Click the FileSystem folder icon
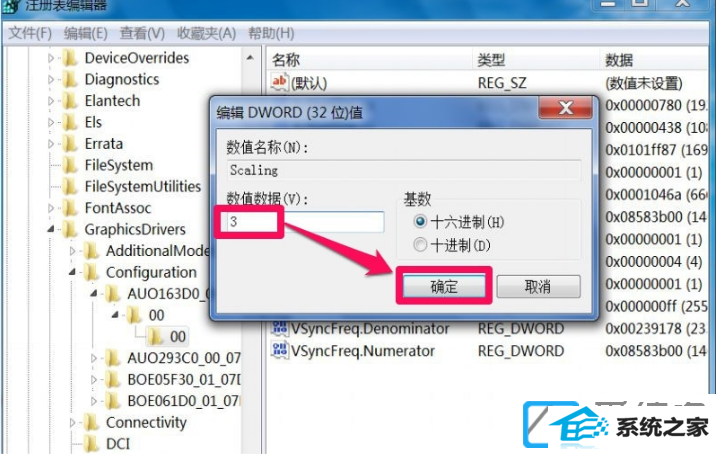Image resolution: width=717 pixels, height=454 pixels. point(70,165)
